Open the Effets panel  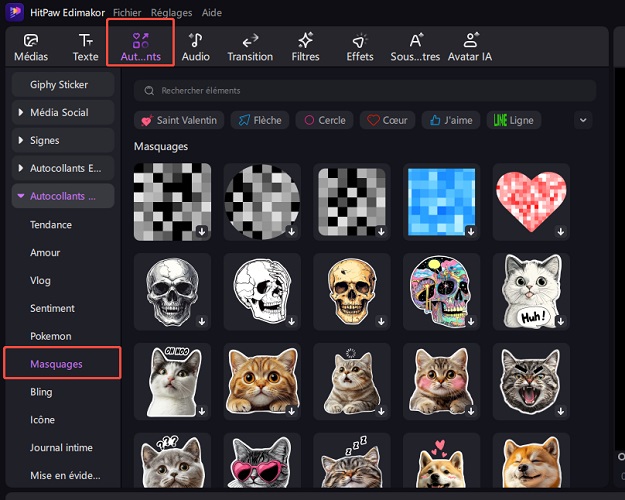pos(360,47)
